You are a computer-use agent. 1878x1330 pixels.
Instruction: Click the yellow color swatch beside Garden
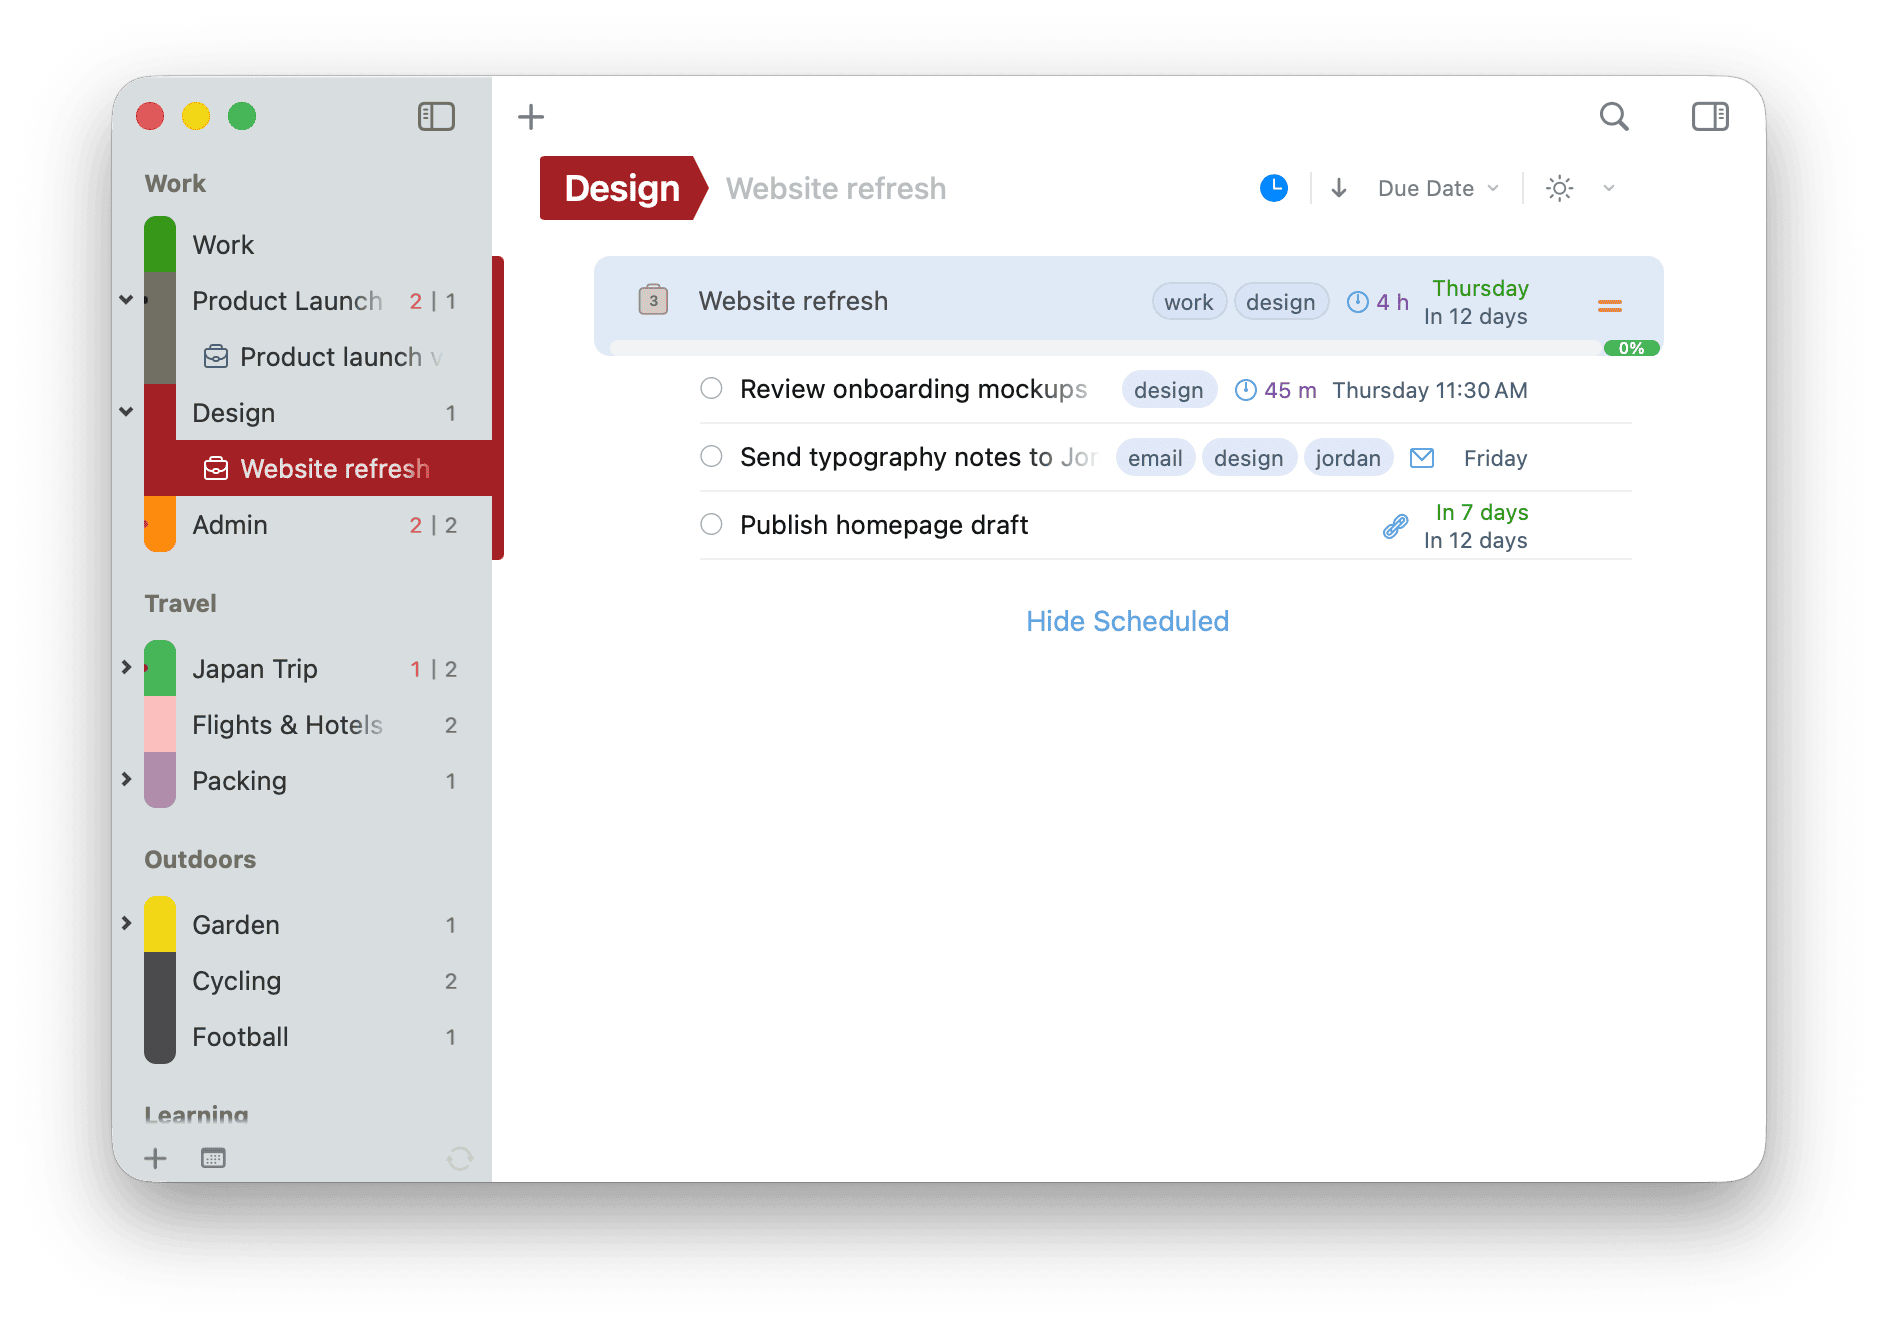160,925
